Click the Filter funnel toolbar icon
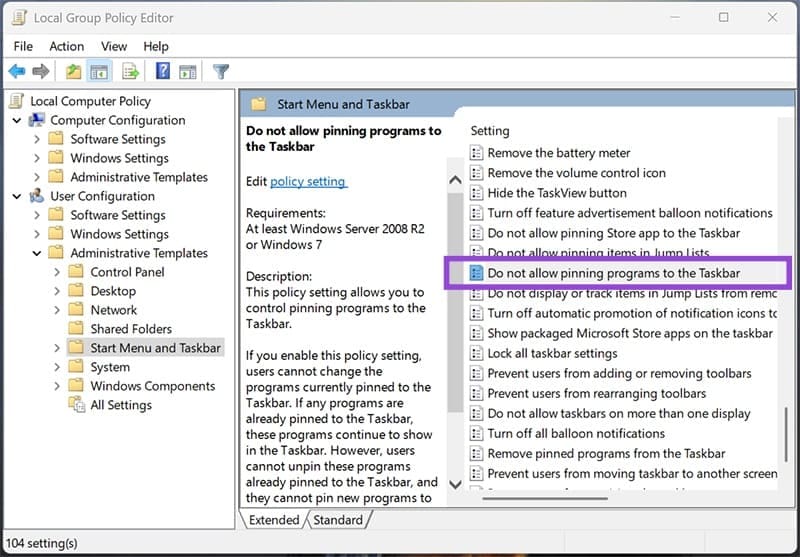 pos(221,72)
